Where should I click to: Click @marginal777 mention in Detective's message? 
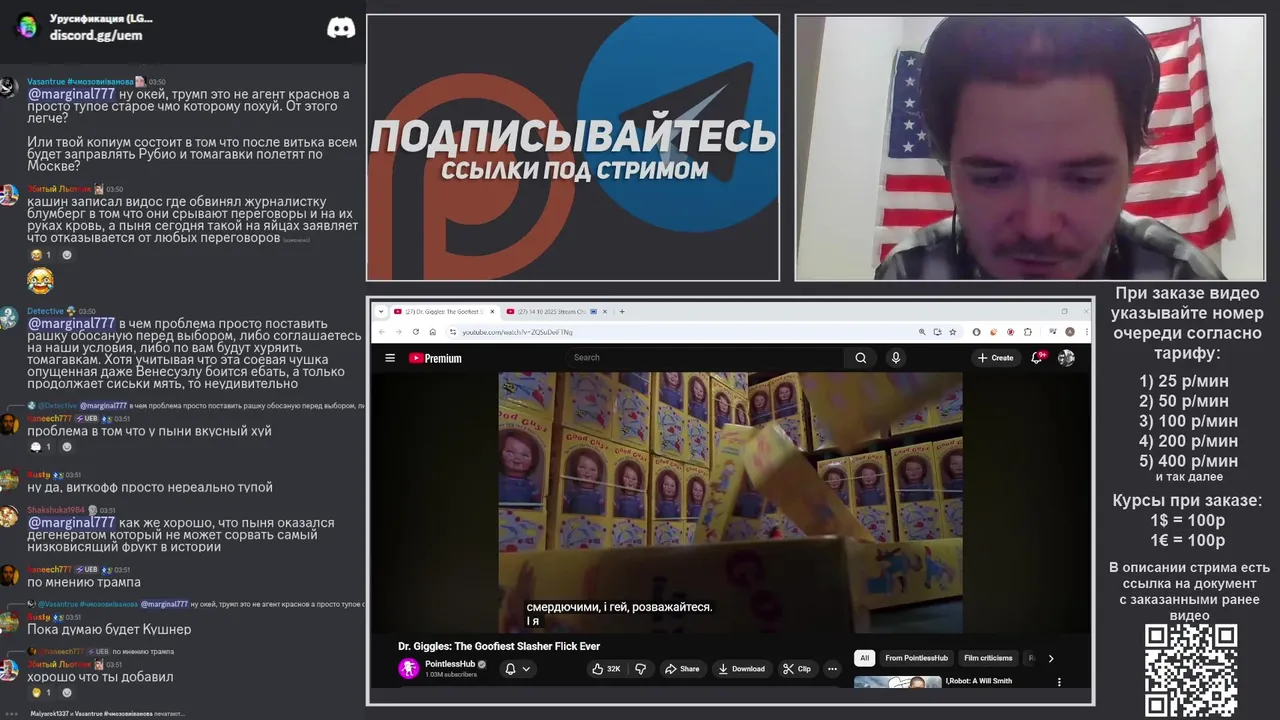coord(71,323)
